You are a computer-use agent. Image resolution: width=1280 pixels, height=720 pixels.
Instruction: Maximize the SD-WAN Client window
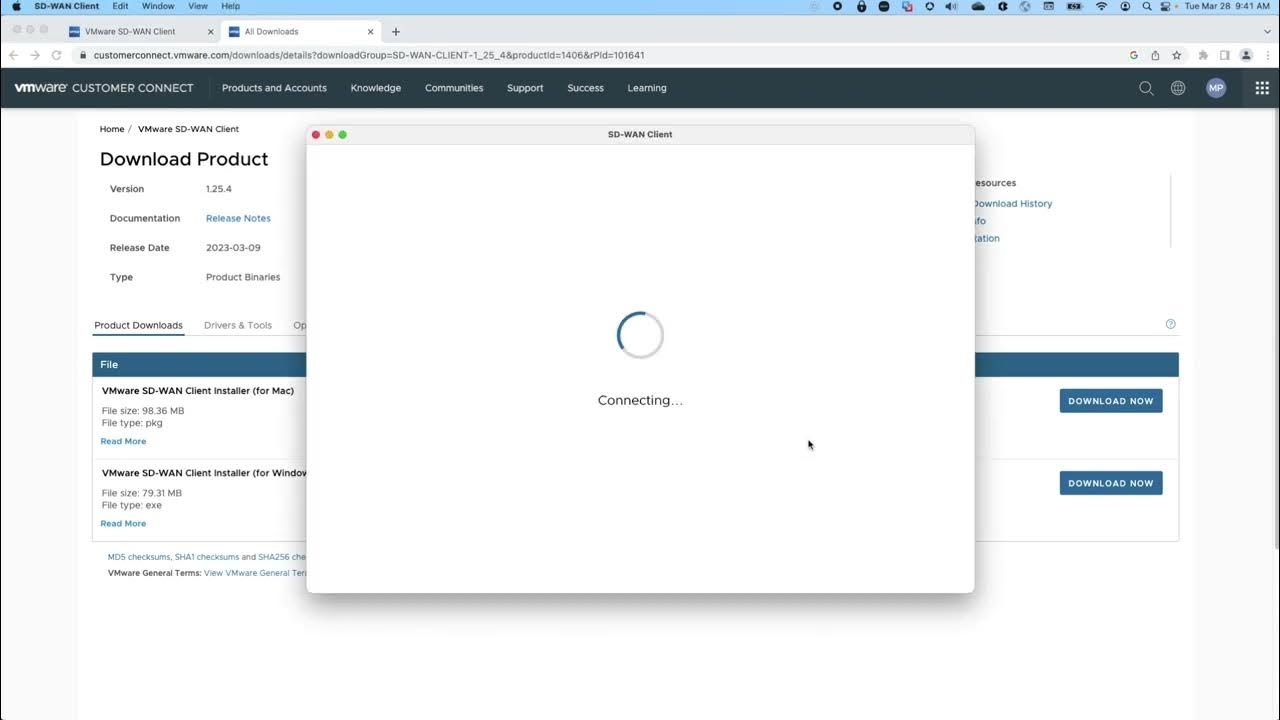point(342,134)
